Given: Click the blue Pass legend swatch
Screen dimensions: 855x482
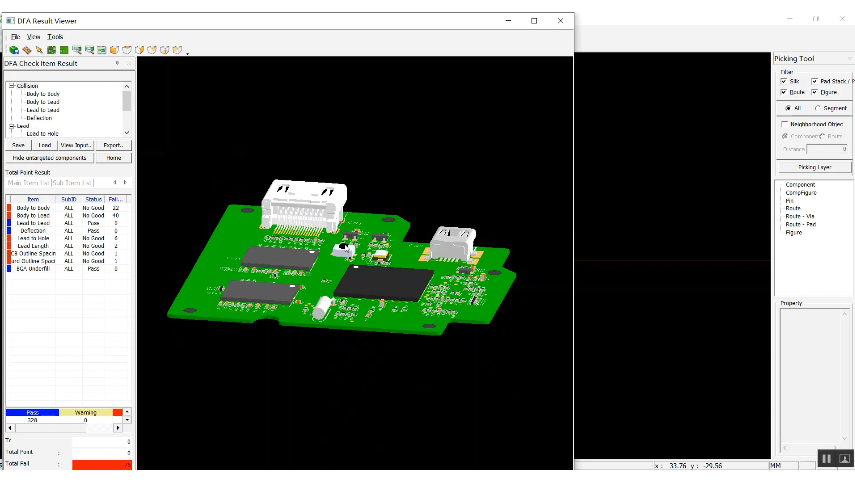Looking at the screenshot, I should pyautogui.click(x=32, y=413).
